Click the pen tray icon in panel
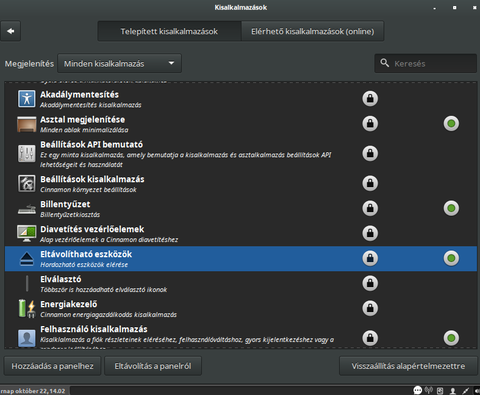Viewport: 480px width, 395px height. pyautogui.click(x=465, y=391)
